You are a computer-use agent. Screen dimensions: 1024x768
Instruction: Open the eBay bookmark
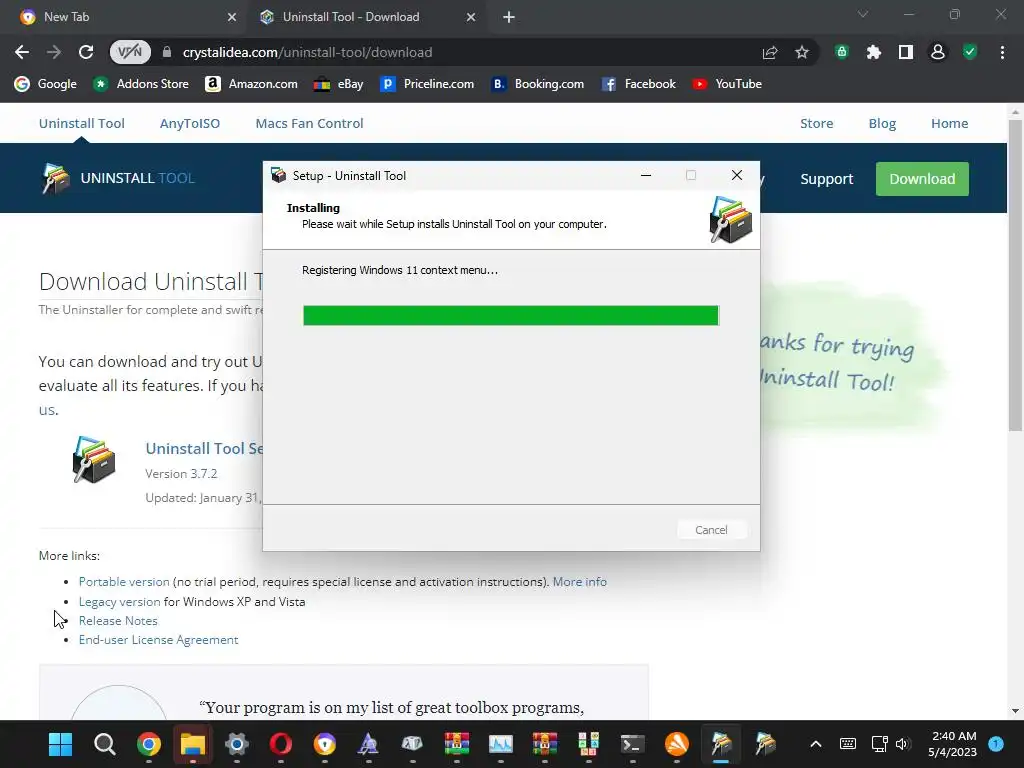(338, 84)
